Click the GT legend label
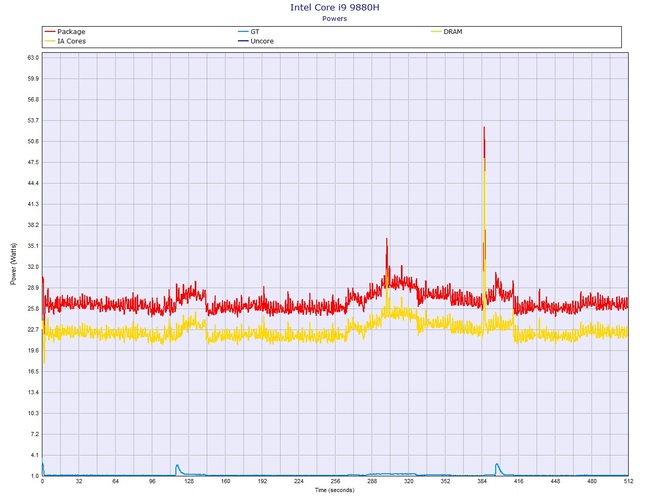This screenshot has height=502, width=670. pyautogui.click(x=255, y=32)
